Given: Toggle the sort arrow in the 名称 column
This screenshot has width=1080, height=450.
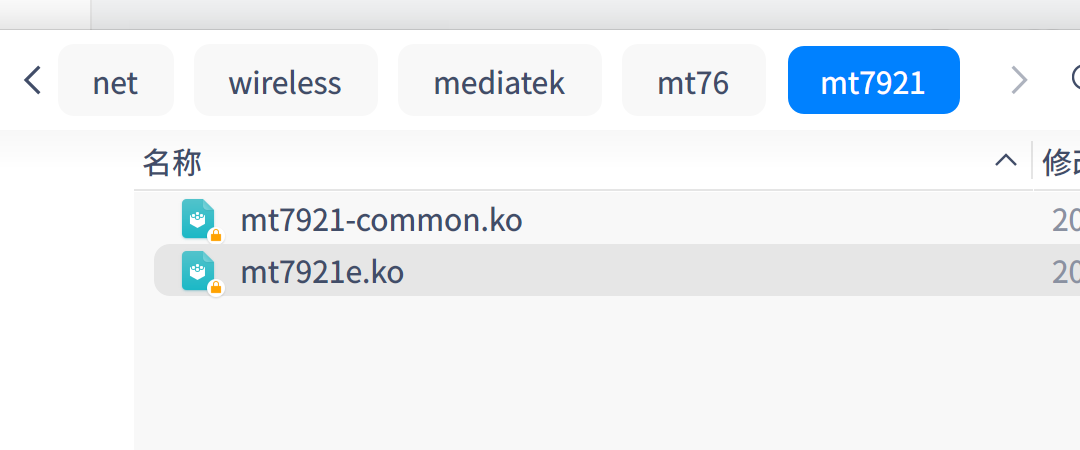Looking at the screenshot, I should pos(1005,161).
